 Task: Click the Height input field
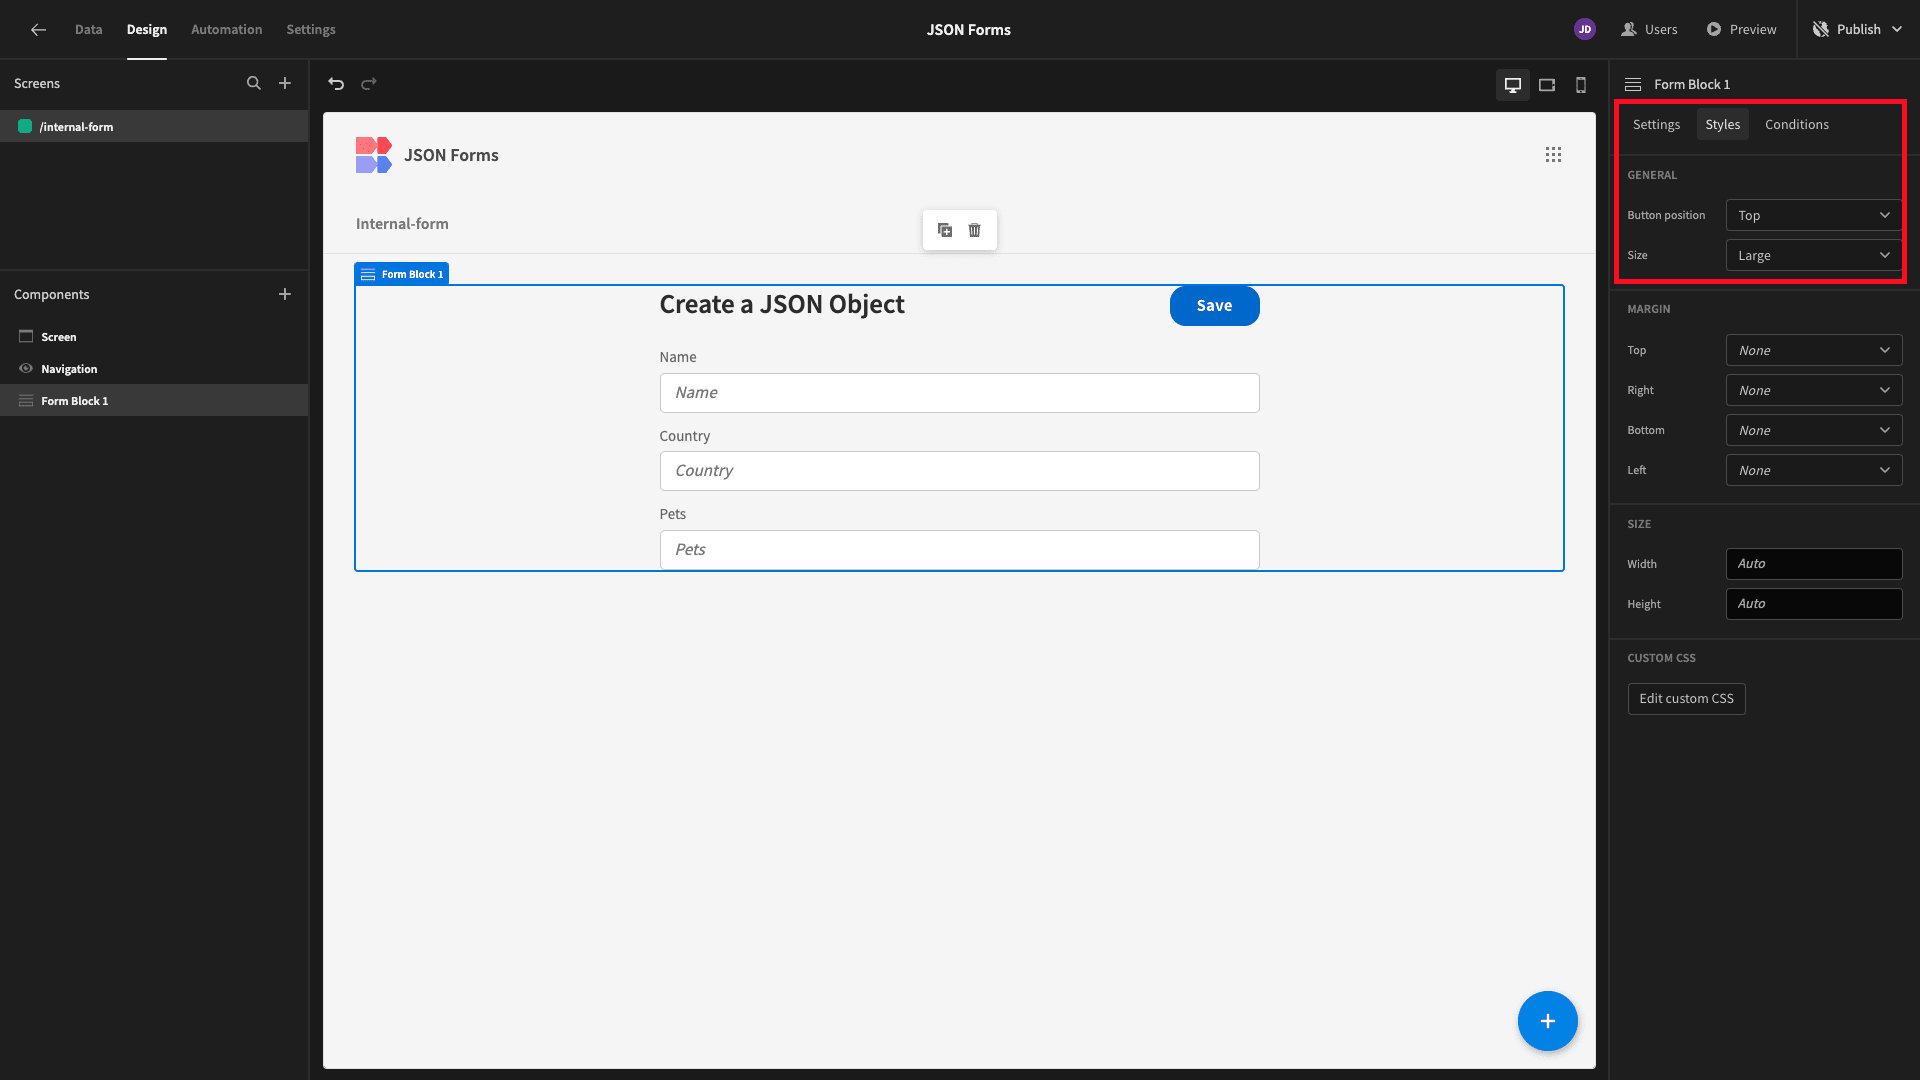point(1814,604)
